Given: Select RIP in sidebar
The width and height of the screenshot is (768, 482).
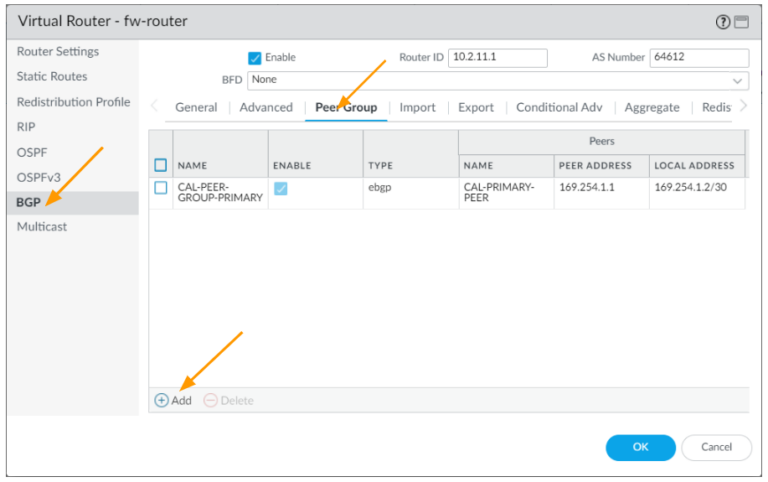Looking at the screenshot, I should (x=26, y=127).
